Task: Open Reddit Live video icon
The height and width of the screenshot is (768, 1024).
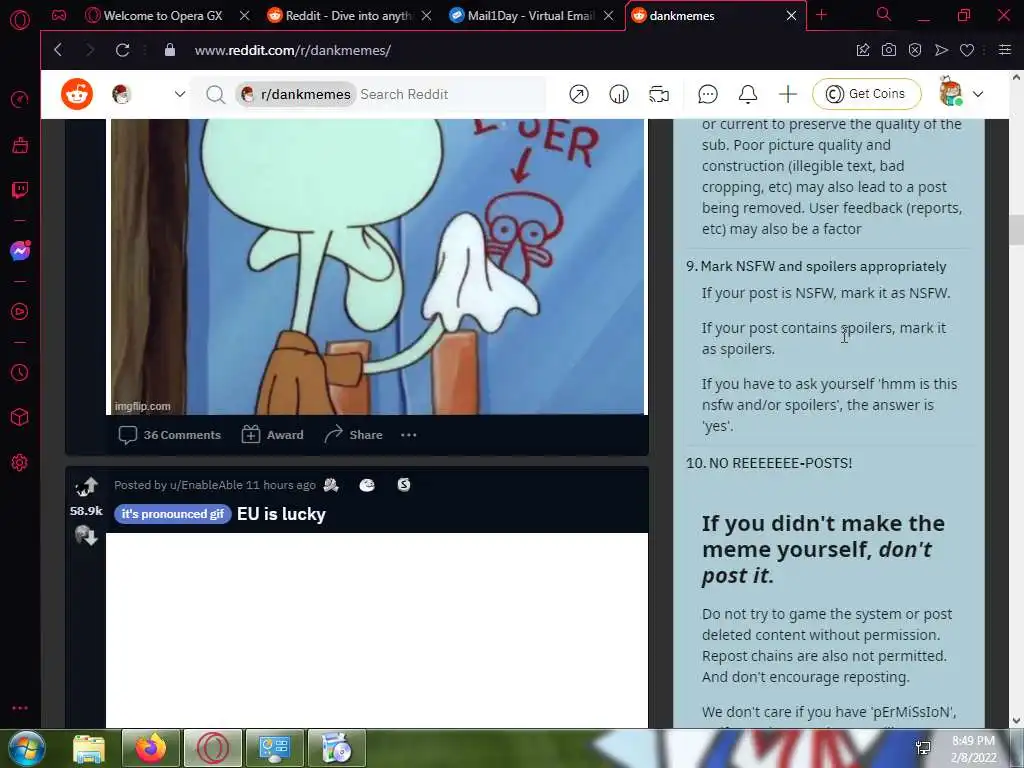Action: (659, 94)
